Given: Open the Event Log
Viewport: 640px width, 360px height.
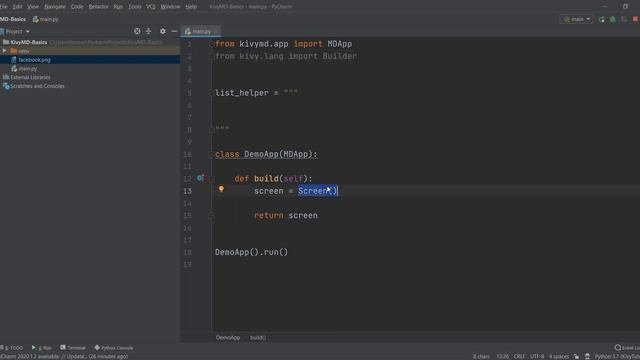Looking at the screenshot, I should 627,348.
